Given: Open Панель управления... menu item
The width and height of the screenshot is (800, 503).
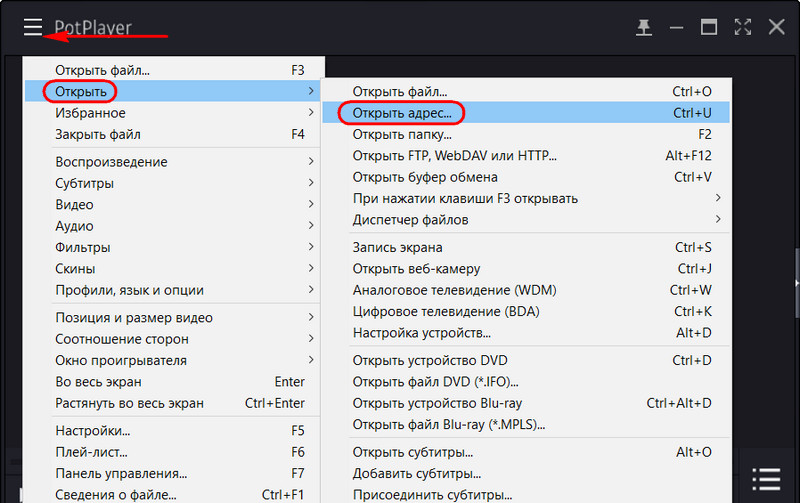Looking at the screenshot, I should pyautogui.click(x=173, y=474).
